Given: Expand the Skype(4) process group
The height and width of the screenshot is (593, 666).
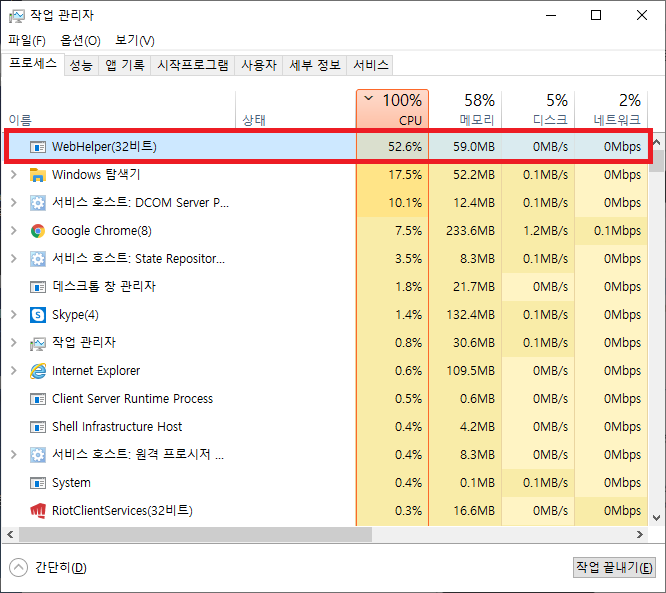Looking at the screenshot, I should tap(14, 315).
